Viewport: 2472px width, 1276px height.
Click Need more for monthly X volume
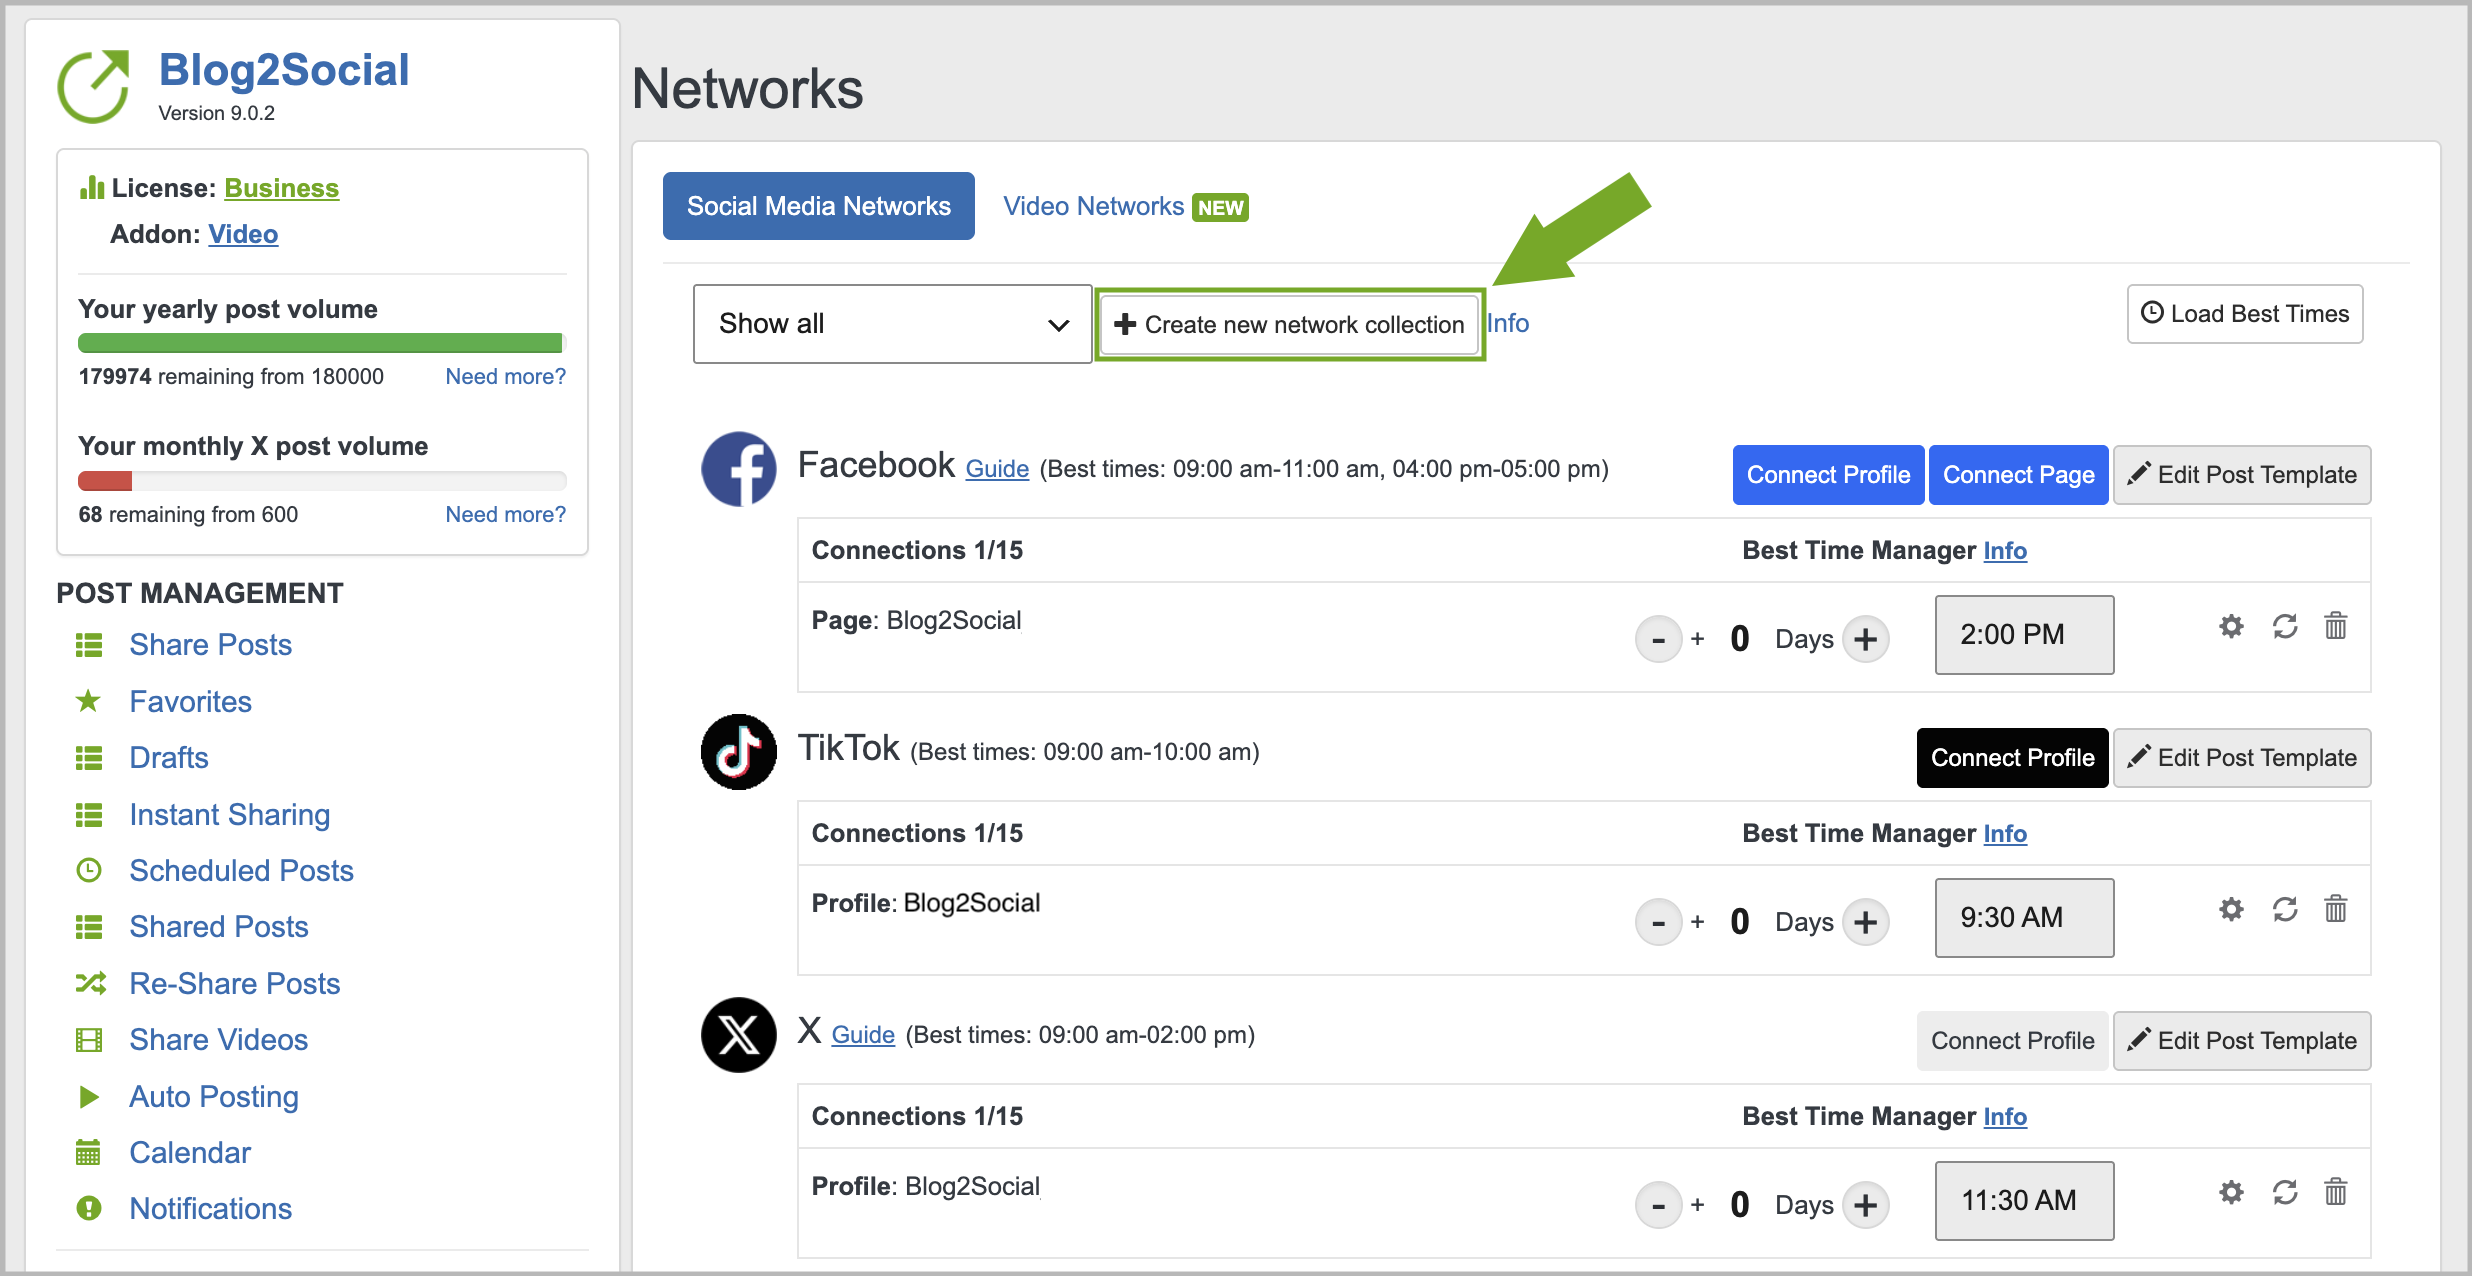(505, 515)
